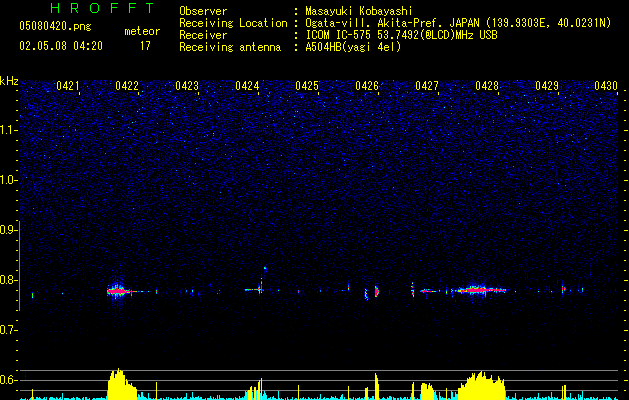629x400 pixels.
Task: Click the Receiving antenna label
Action: [x=230, y=47]
